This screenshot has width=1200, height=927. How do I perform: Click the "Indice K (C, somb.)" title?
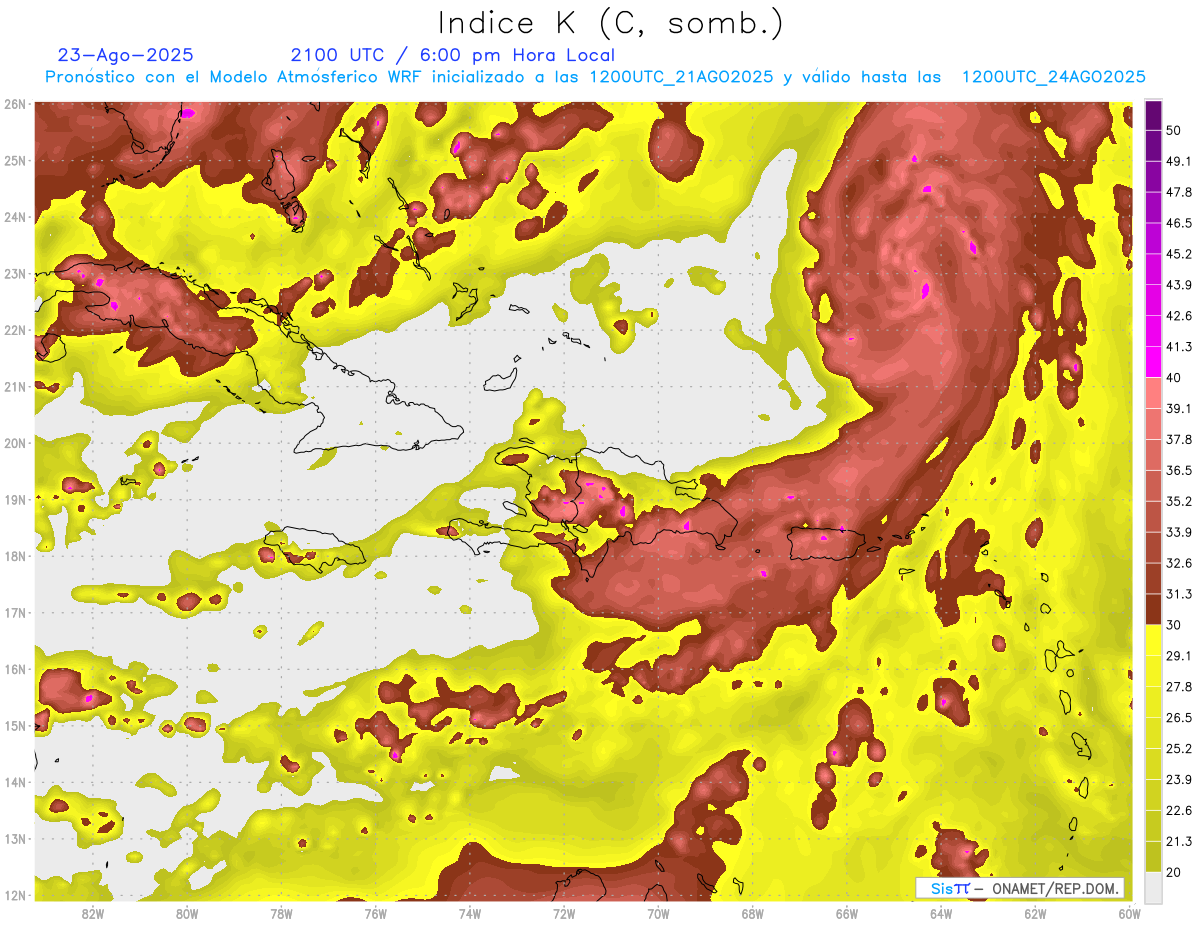click(611, 23)
